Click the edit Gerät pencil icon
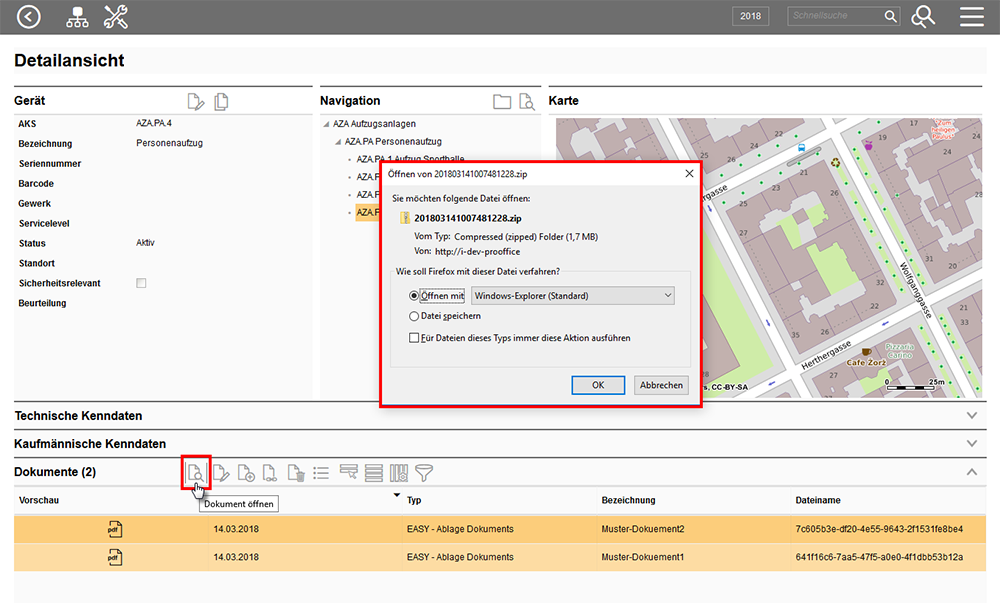The image size is (1000, 603). pos(197,101)
